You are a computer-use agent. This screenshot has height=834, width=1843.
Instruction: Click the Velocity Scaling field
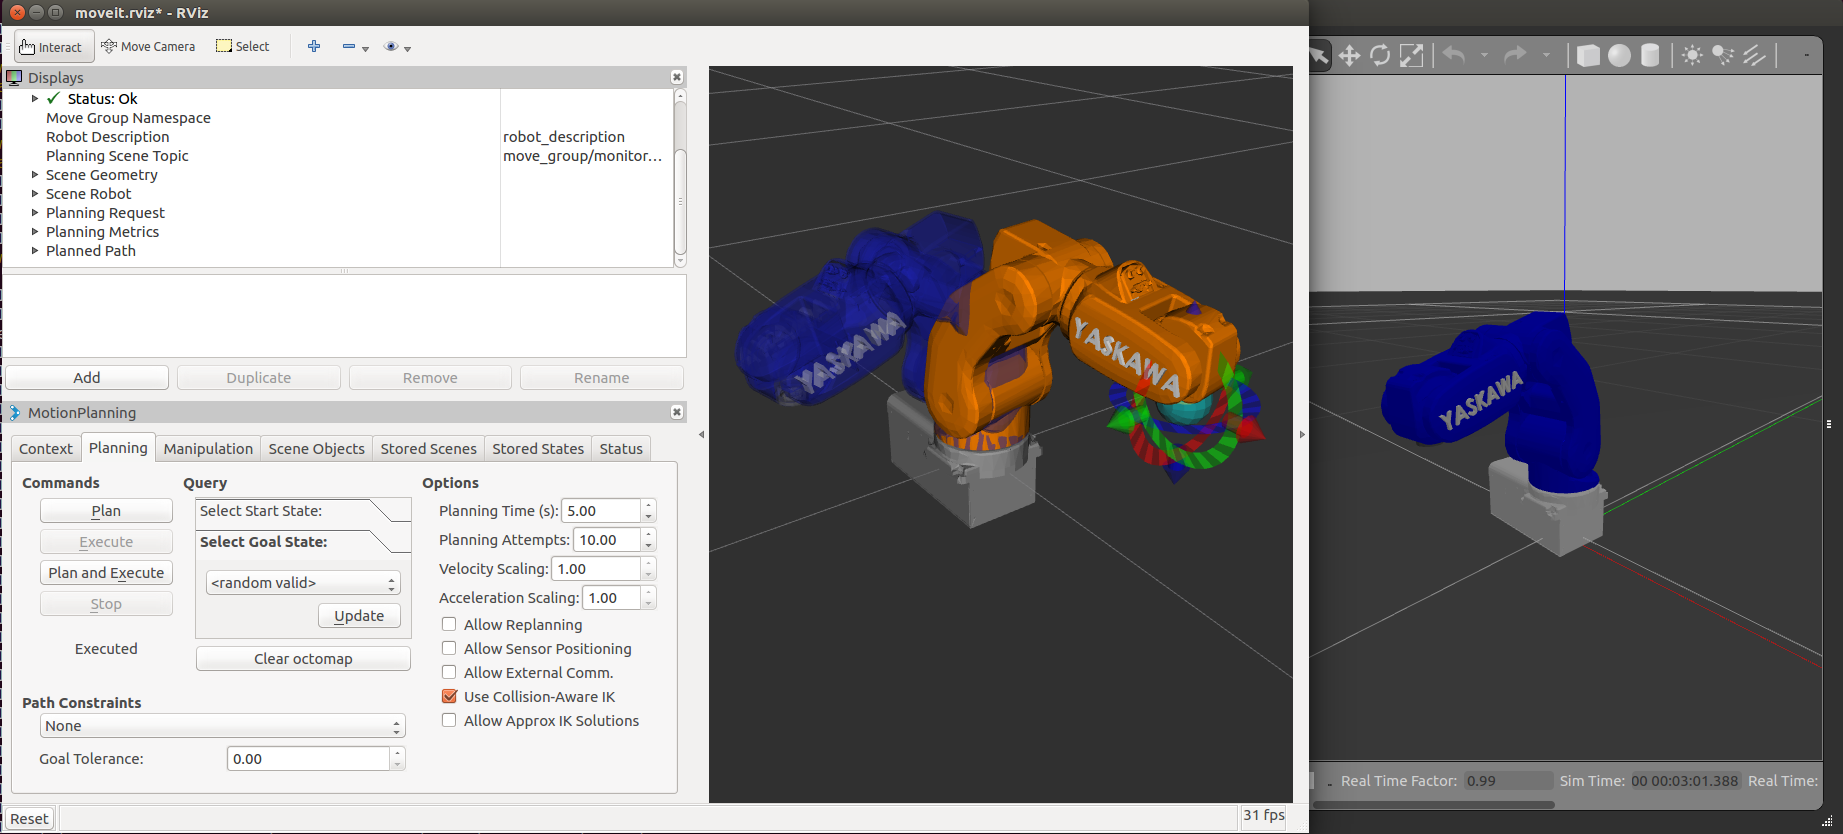pyautogui.click(x=596, y=569)
